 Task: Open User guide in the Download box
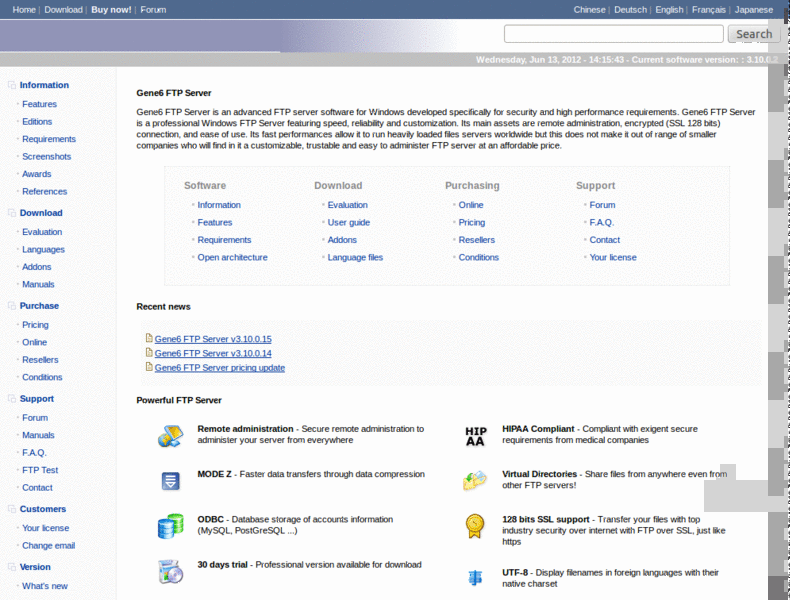348,222
